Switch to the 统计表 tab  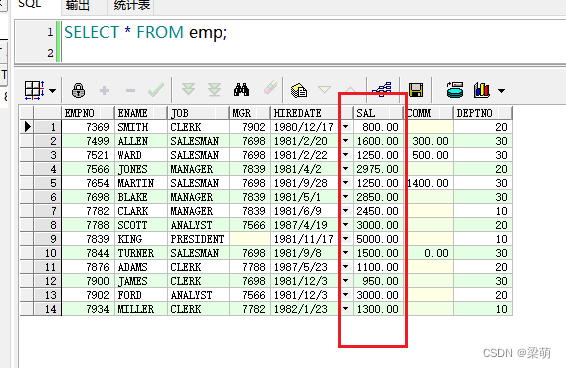click(x=131, y=5)
